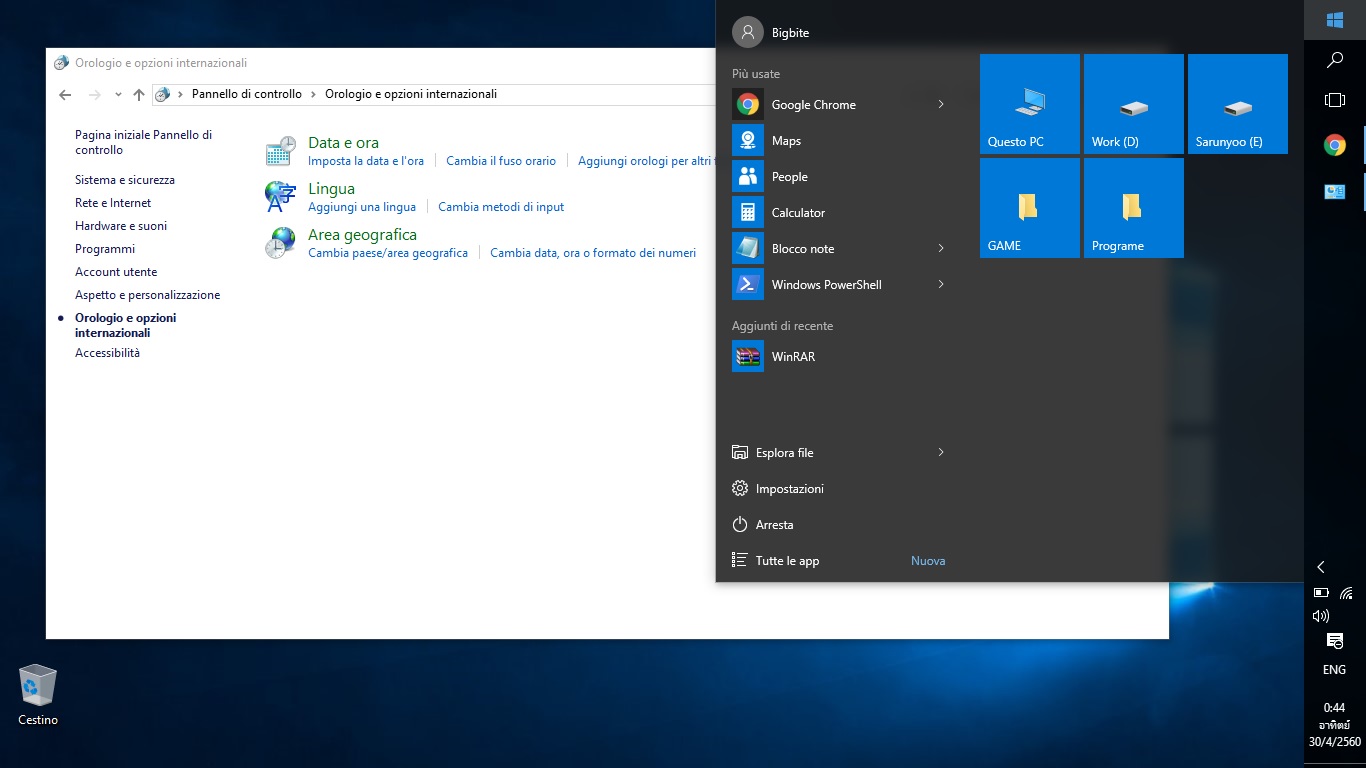
Task: Open the Work (D) drive tile
Action: [x=1133, y=104]
